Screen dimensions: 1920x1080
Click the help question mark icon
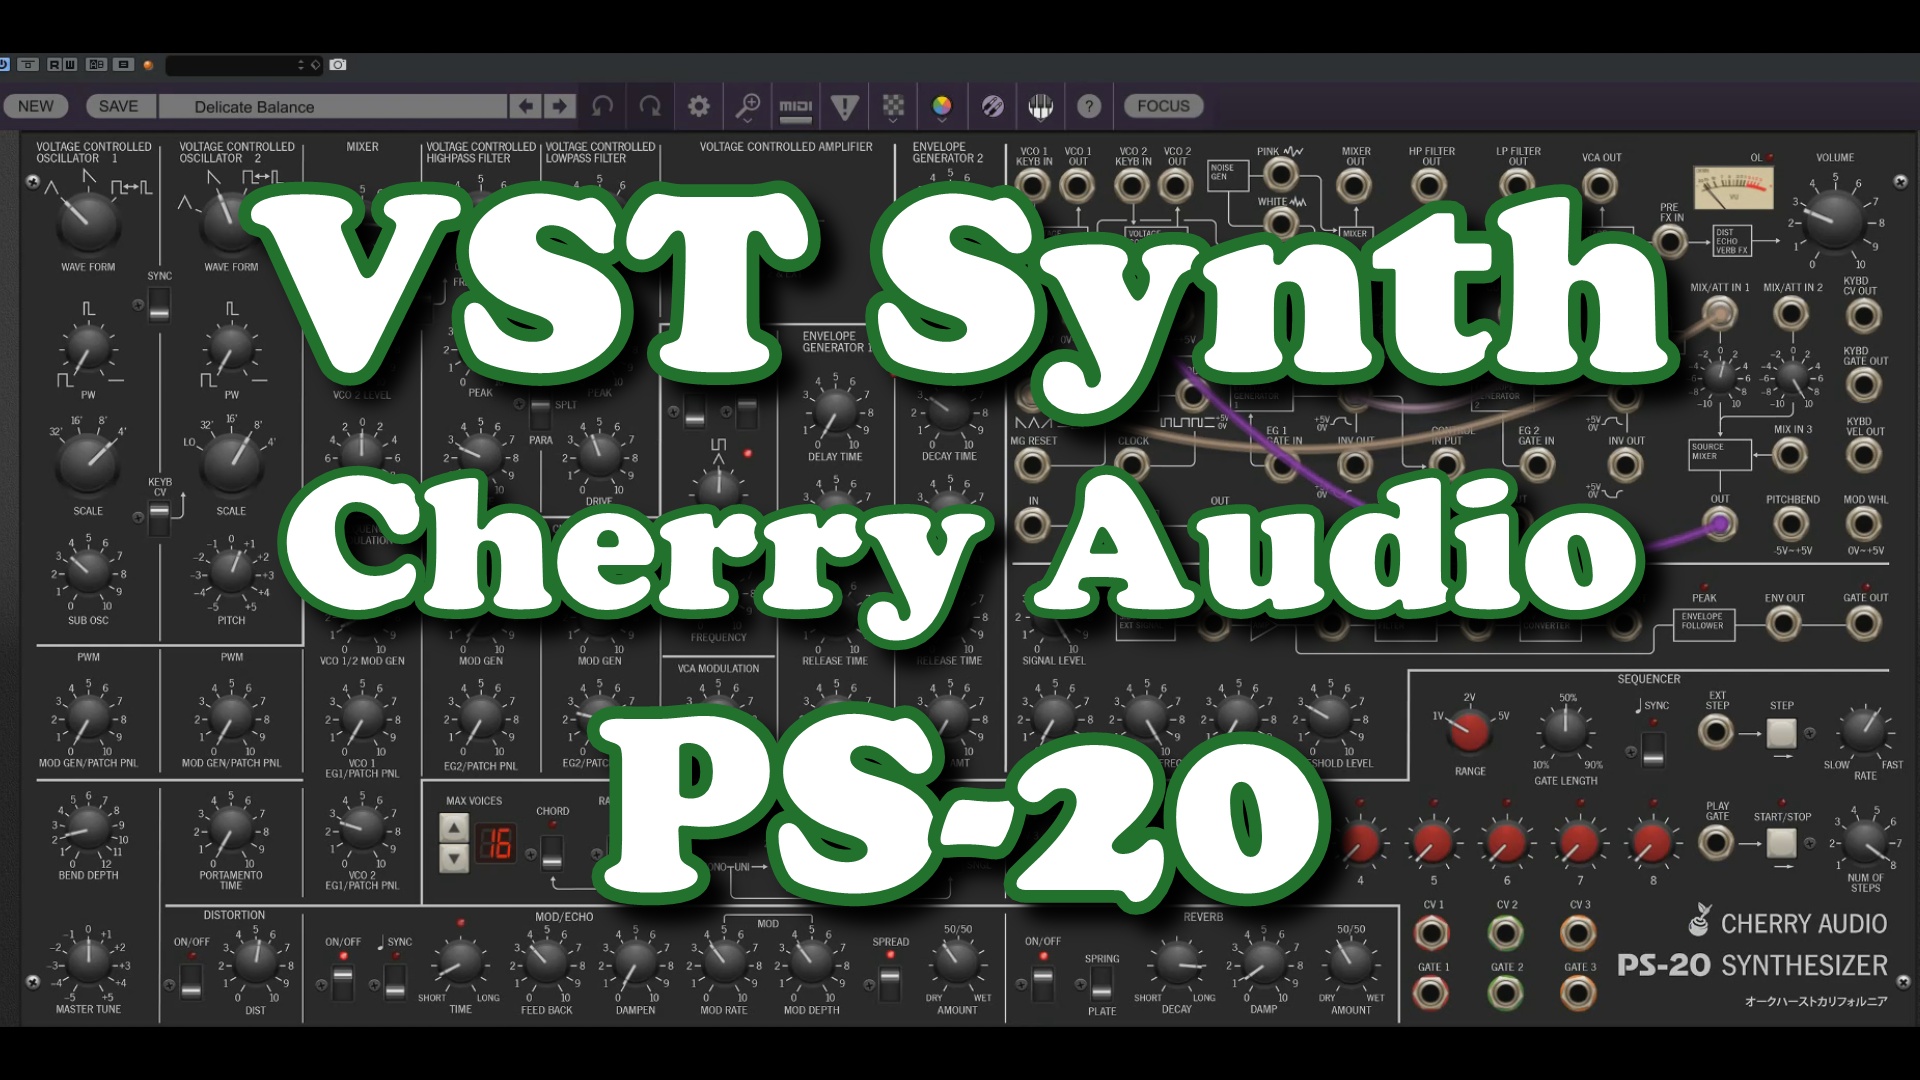tap(1089, 106)
